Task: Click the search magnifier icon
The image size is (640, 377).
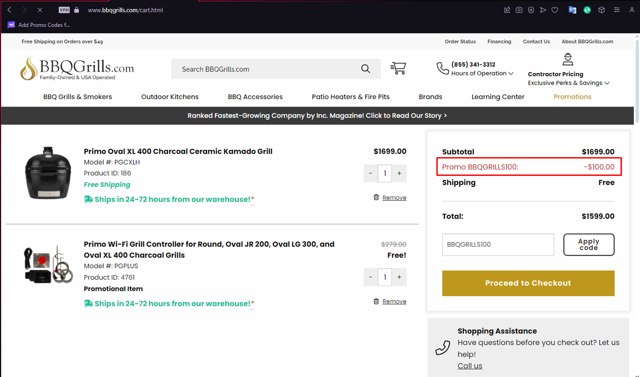Action: point(365,69)
